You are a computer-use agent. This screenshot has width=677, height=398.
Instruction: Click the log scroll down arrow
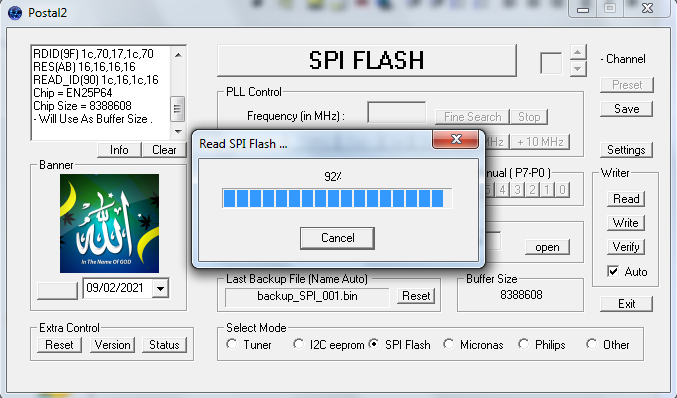click(x=178, y=131)
